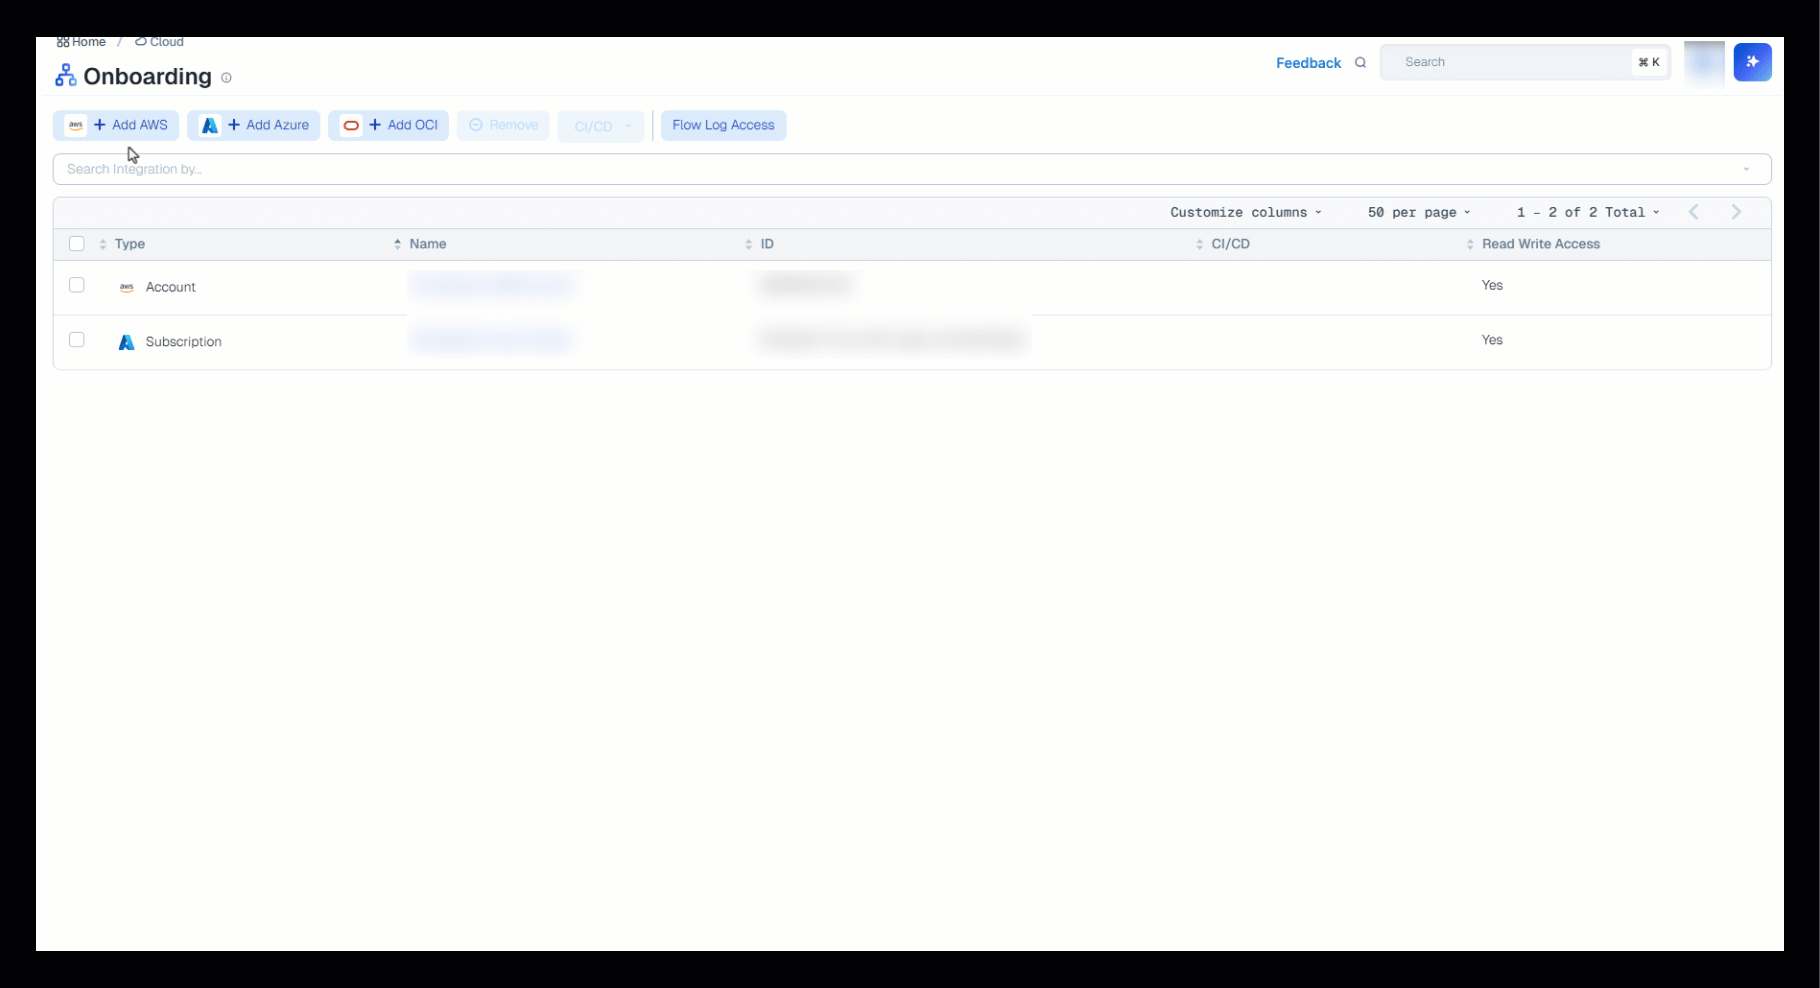Open the blue AI sparkle assistant button

pos(1752,62)
